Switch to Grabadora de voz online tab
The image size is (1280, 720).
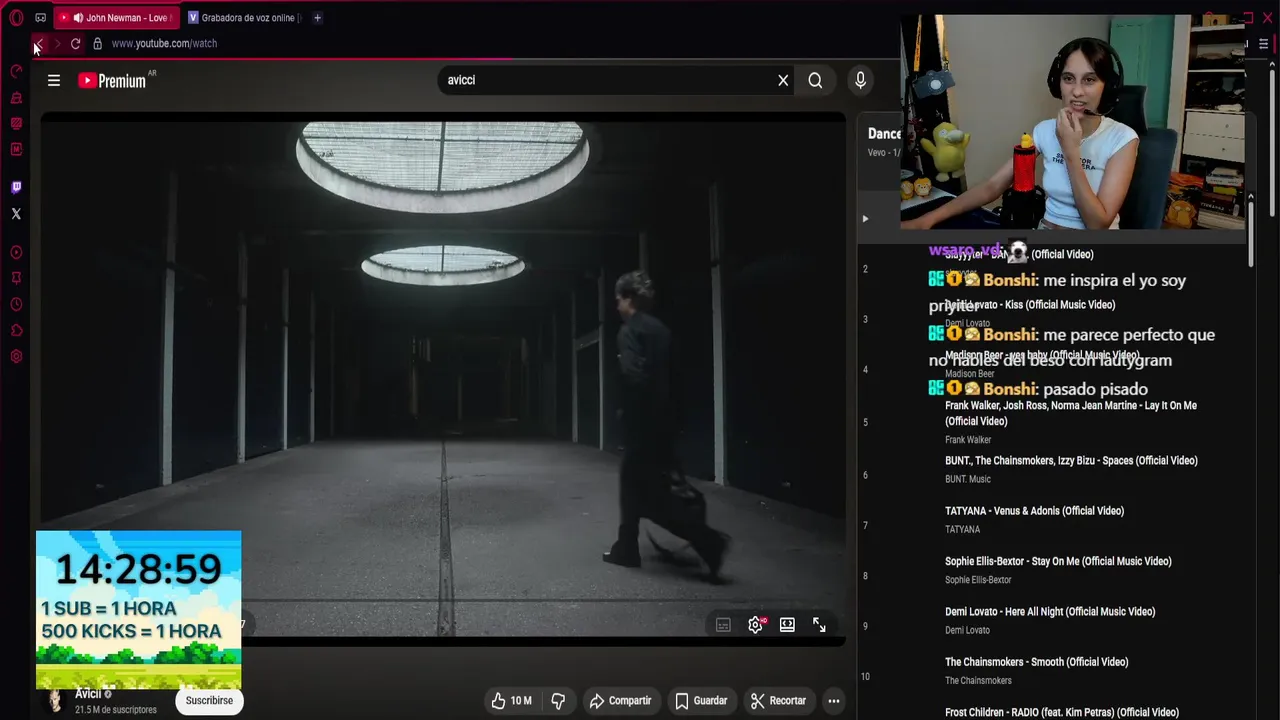pyautogui.click(x=245, y=18)
